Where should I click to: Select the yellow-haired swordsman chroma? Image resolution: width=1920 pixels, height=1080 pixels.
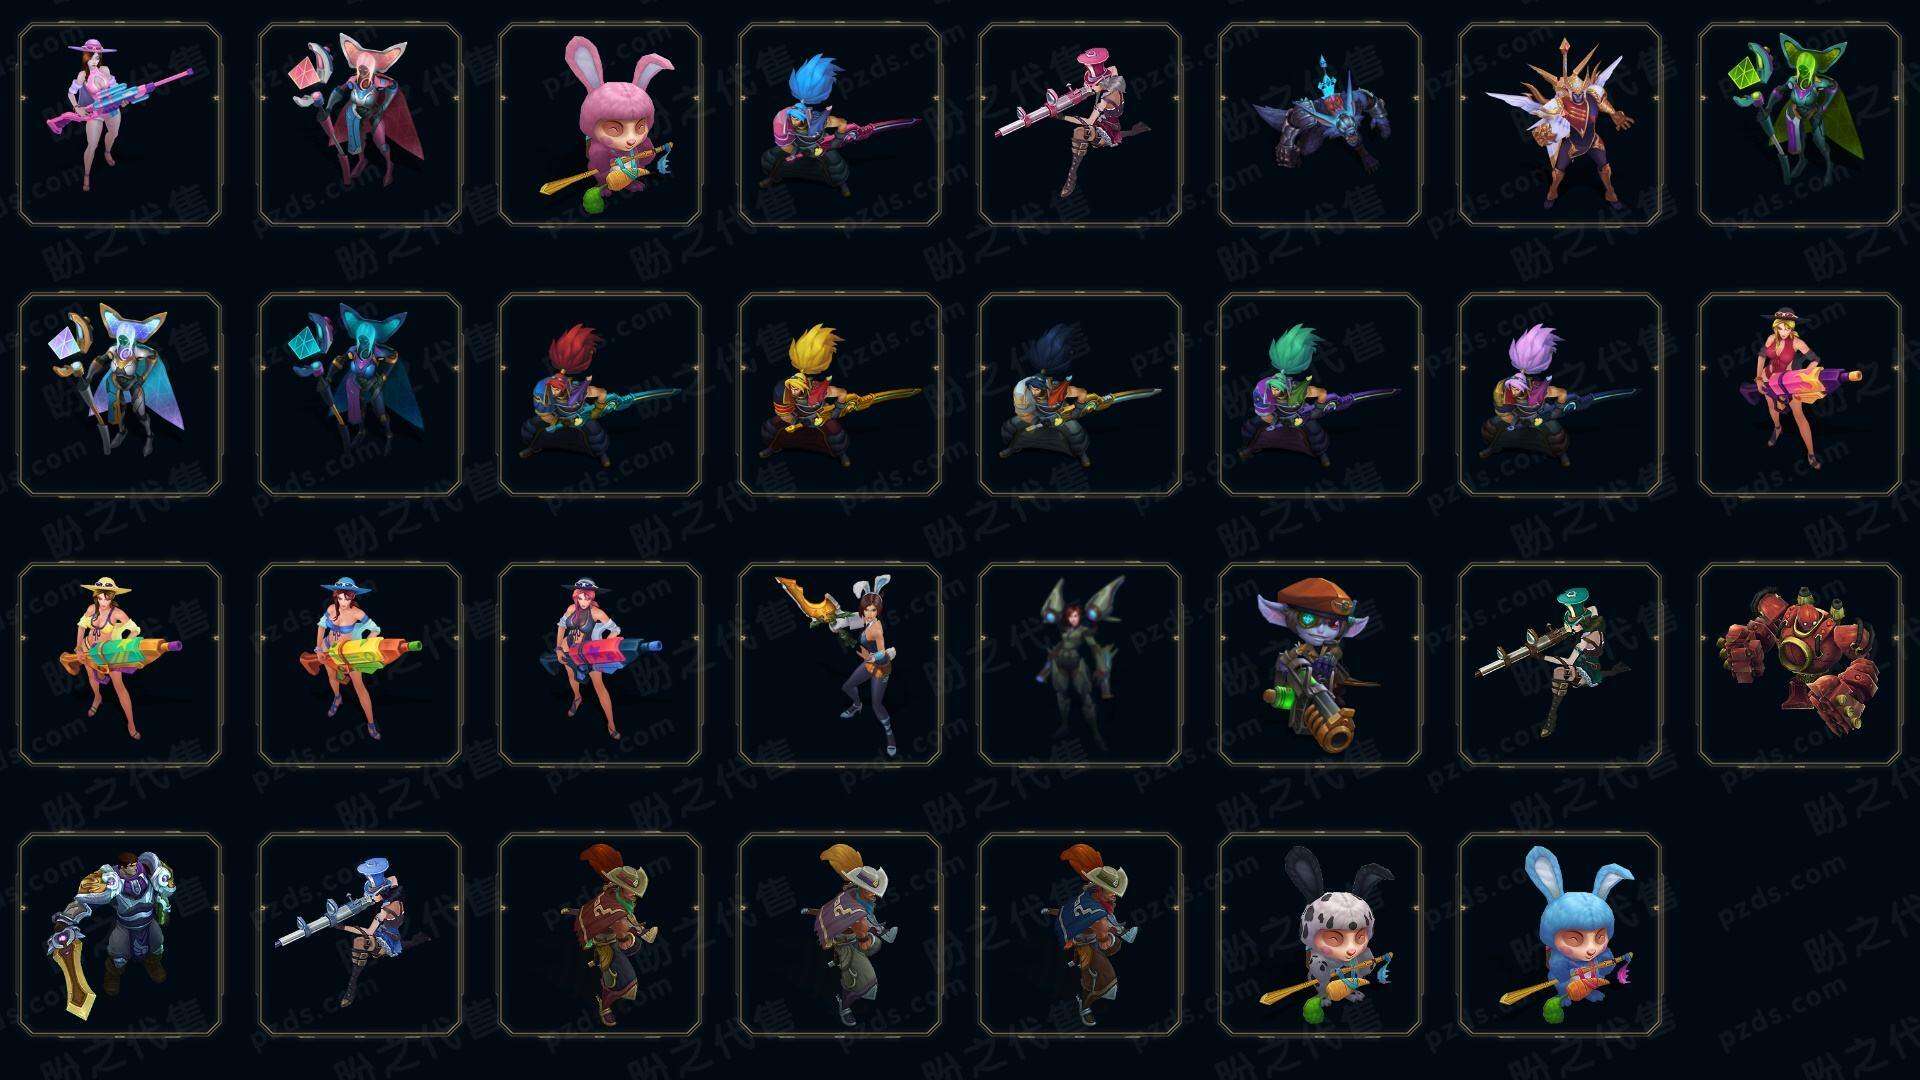pos(840,395)
